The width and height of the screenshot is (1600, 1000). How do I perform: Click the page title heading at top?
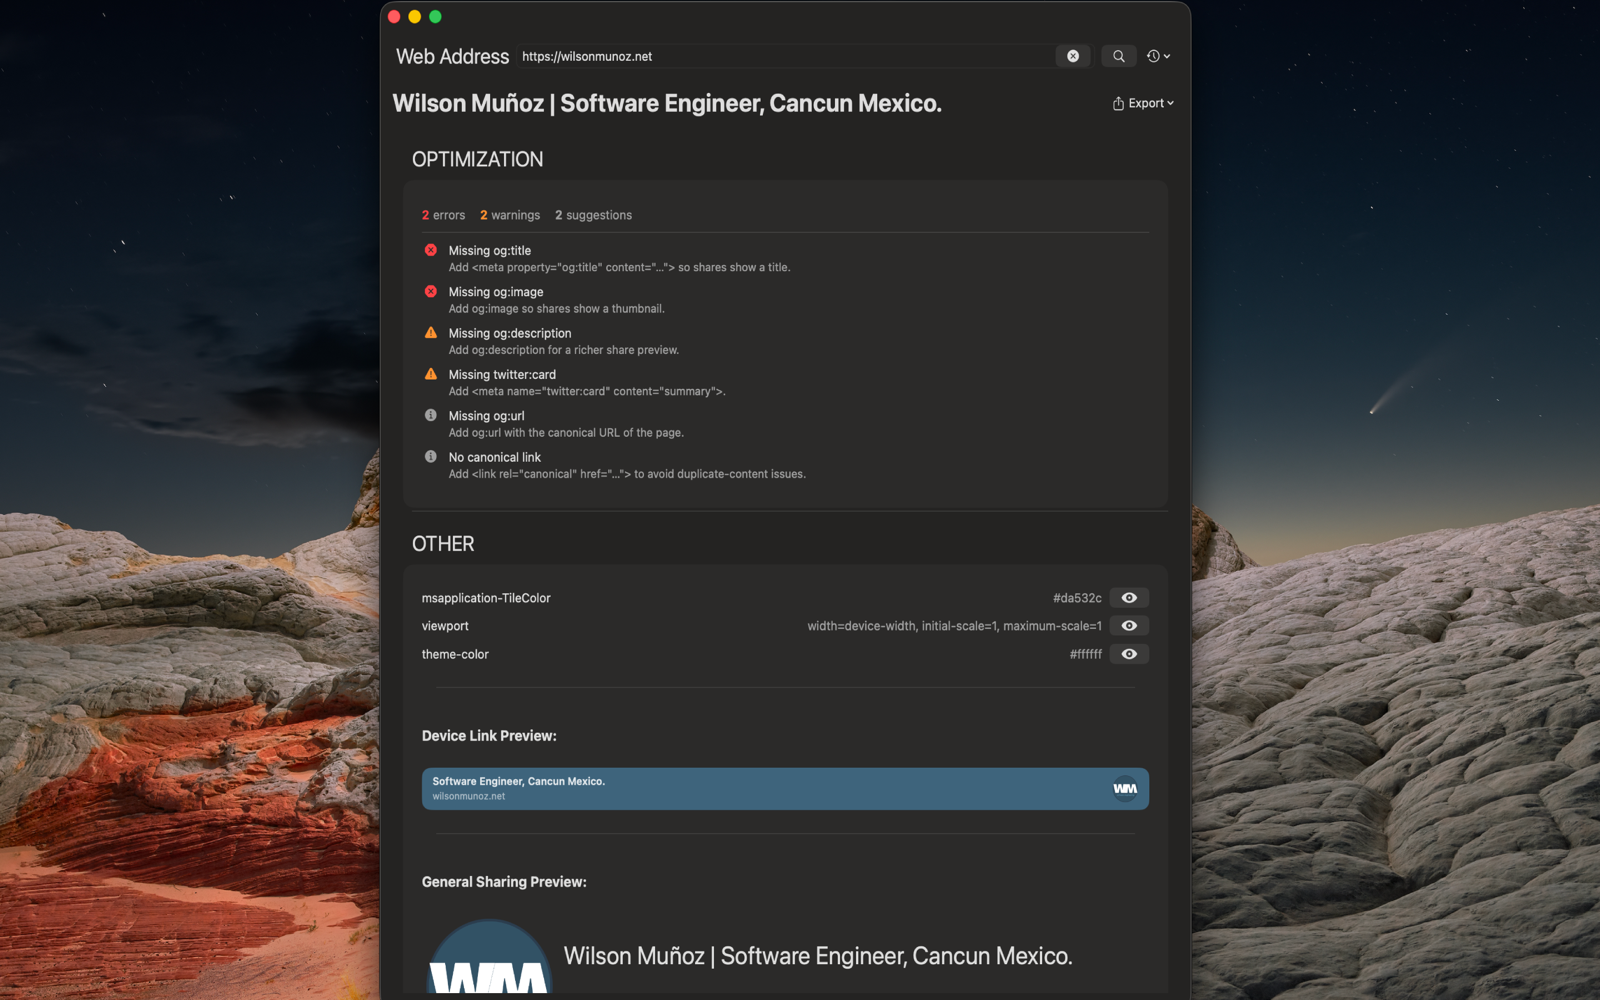pos(667,103)
